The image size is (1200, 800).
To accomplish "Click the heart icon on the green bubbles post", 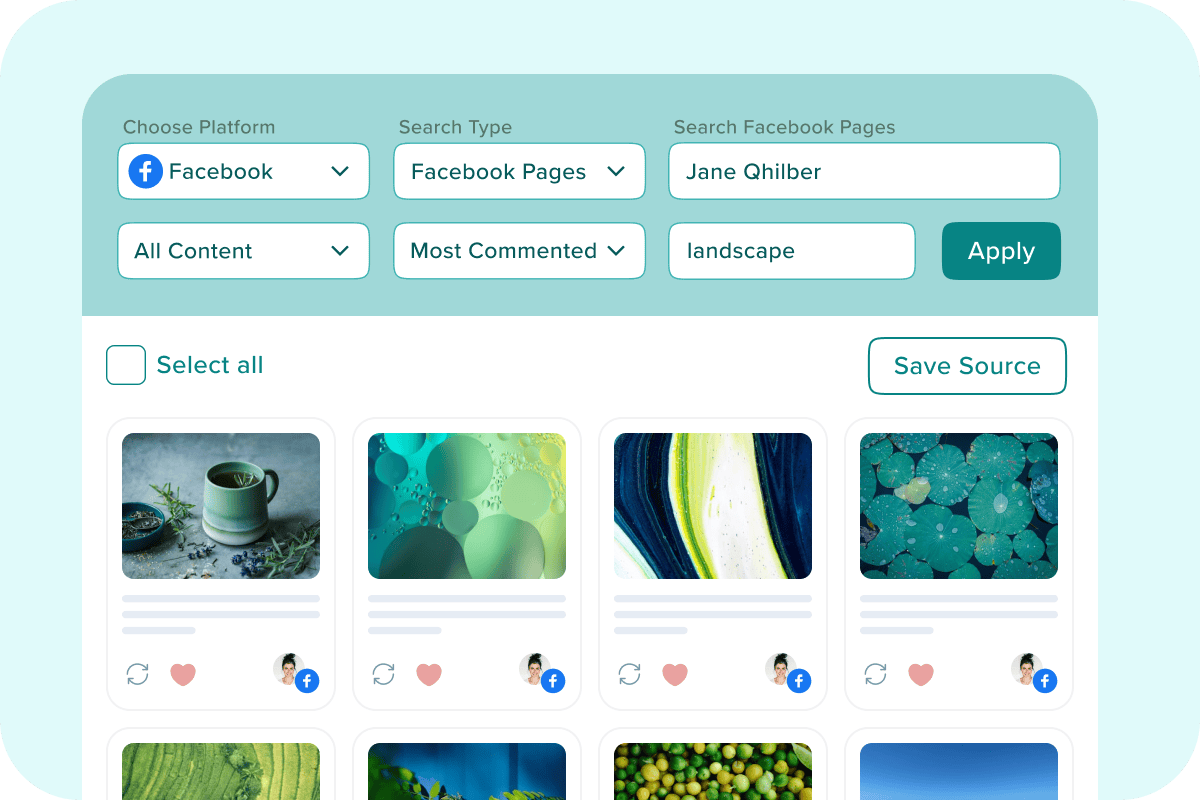I will click(429, 675).
